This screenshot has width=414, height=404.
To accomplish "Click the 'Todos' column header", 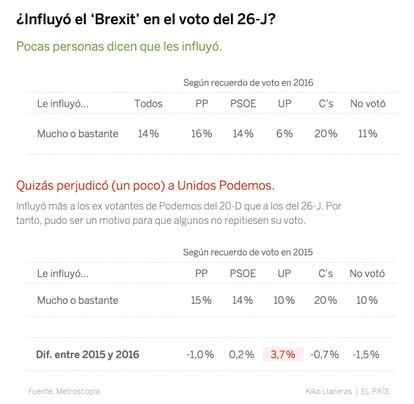I will pyautogui.click(x=148, y=104).
